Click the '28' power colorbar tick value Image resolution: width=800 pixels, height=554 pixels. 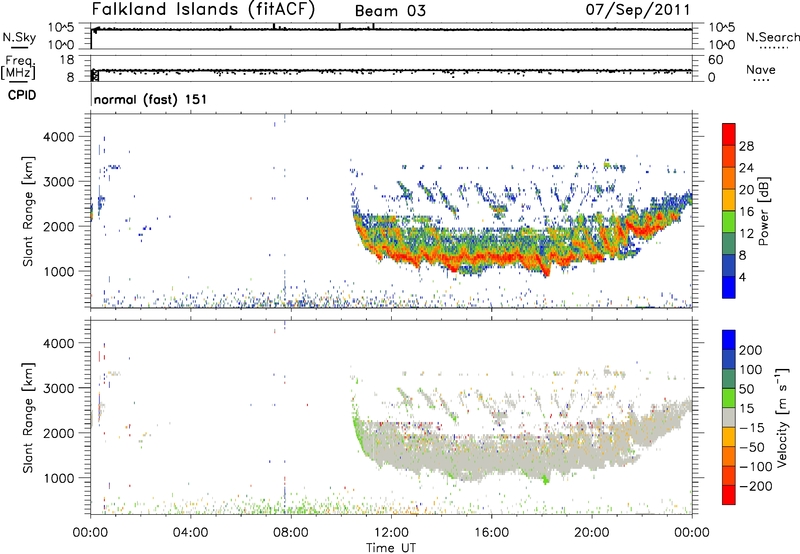click(x=746, y=146)
